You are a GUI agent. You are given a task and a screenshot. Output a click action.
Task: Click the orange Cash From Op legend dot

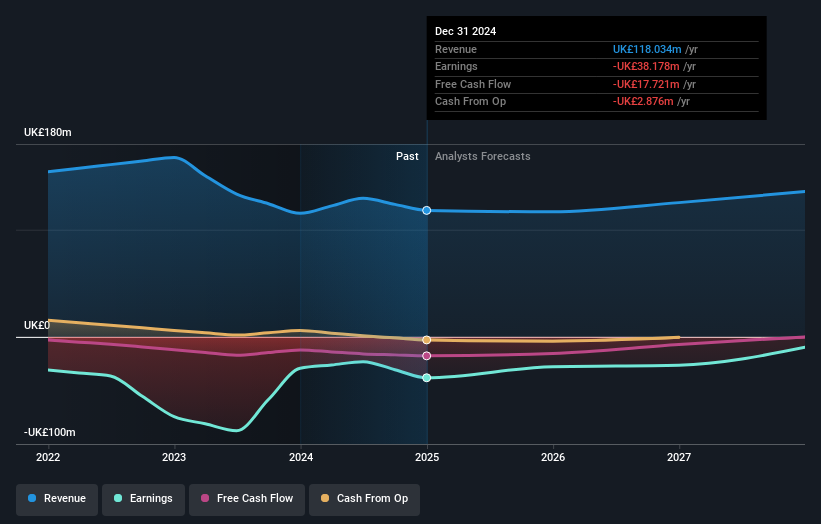point(325,498)
